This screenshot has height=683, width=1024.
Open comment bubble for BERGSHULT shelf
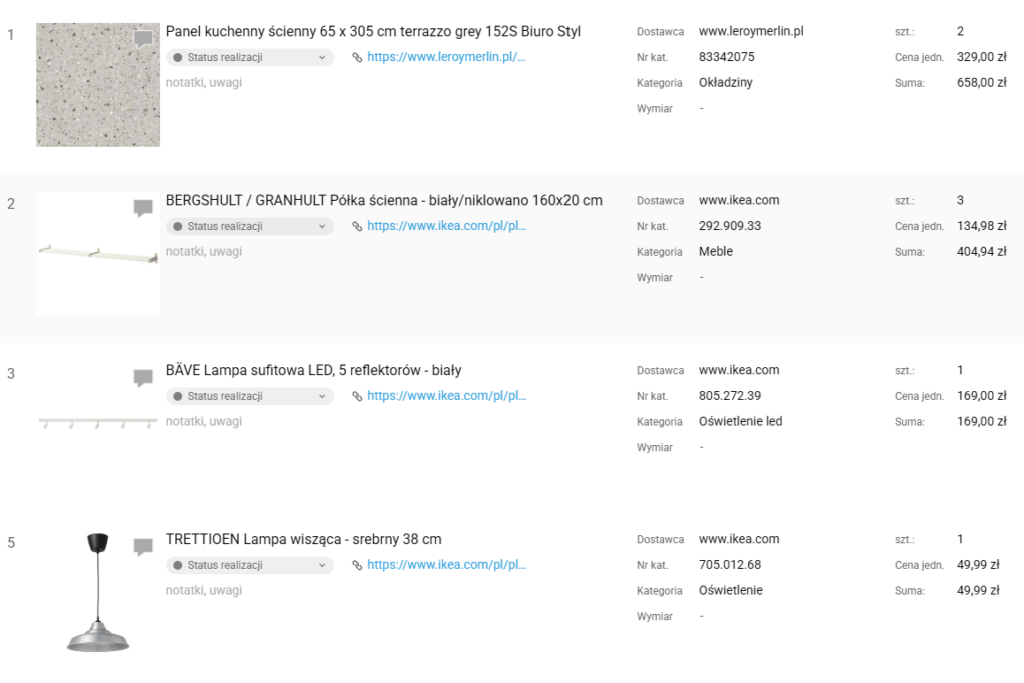[x=143, y=208]
